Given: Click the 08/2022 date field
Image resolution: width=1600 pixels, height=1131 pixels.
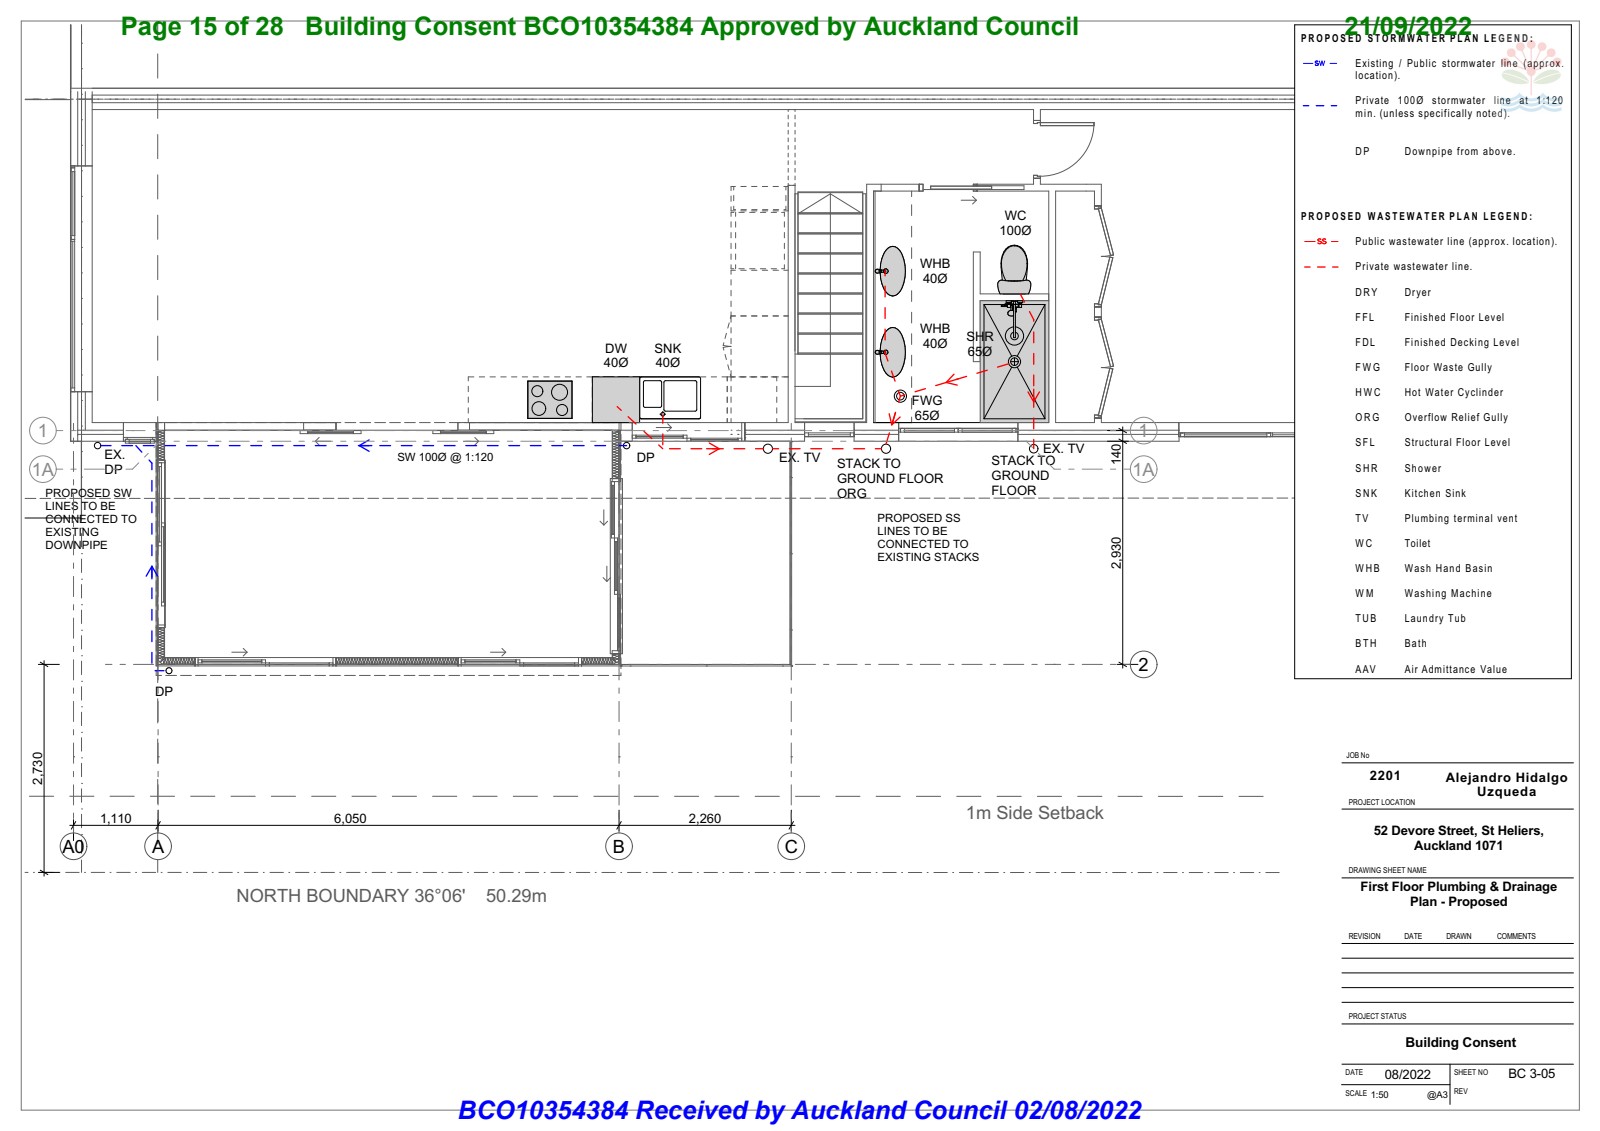Looking at the screenshot, I should coord(1407,1075).
